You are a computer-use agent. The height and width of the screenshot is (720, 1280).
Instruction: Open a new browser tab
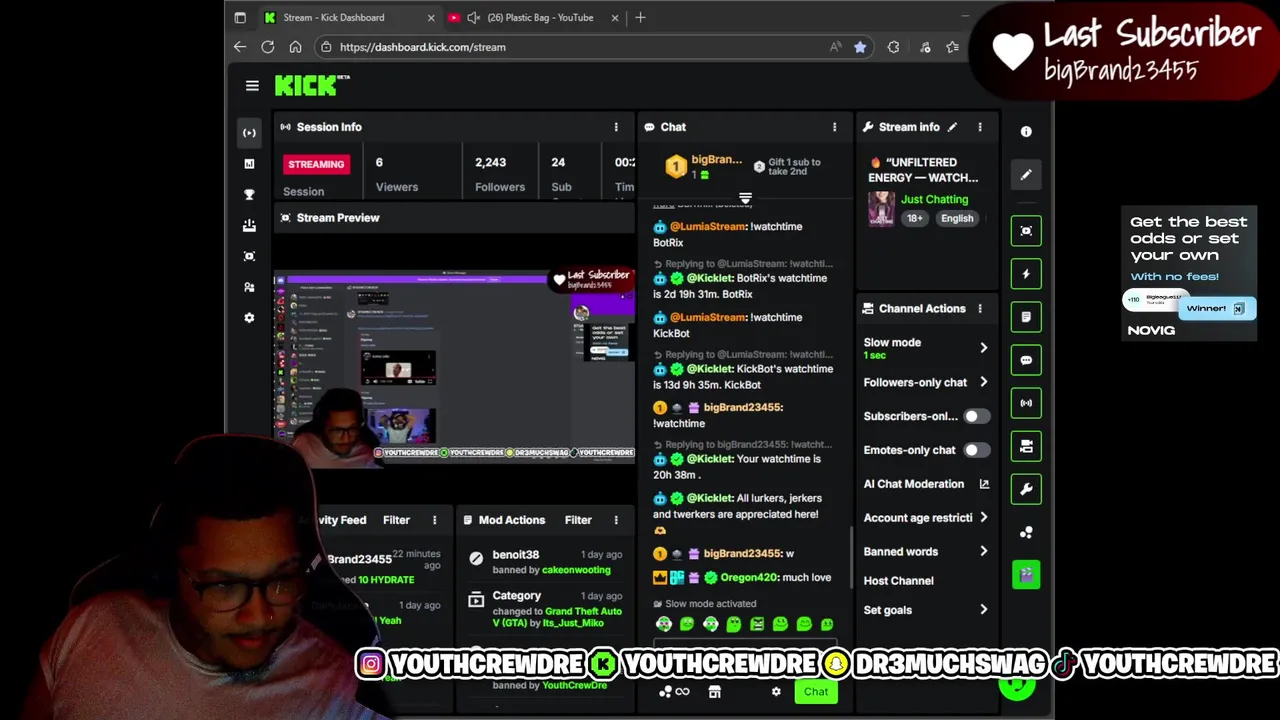pos(640,17)
